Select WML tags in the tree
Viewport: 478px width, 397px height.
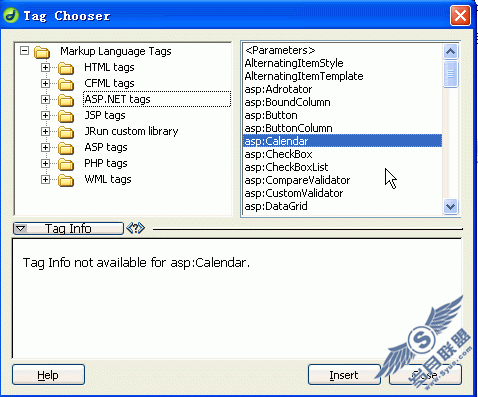(108, 179)
